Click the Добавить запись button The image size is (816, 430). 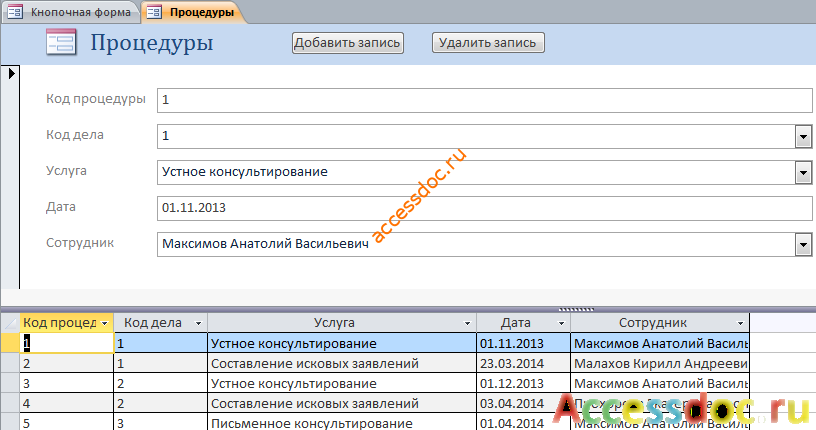(x=348, y=43)
